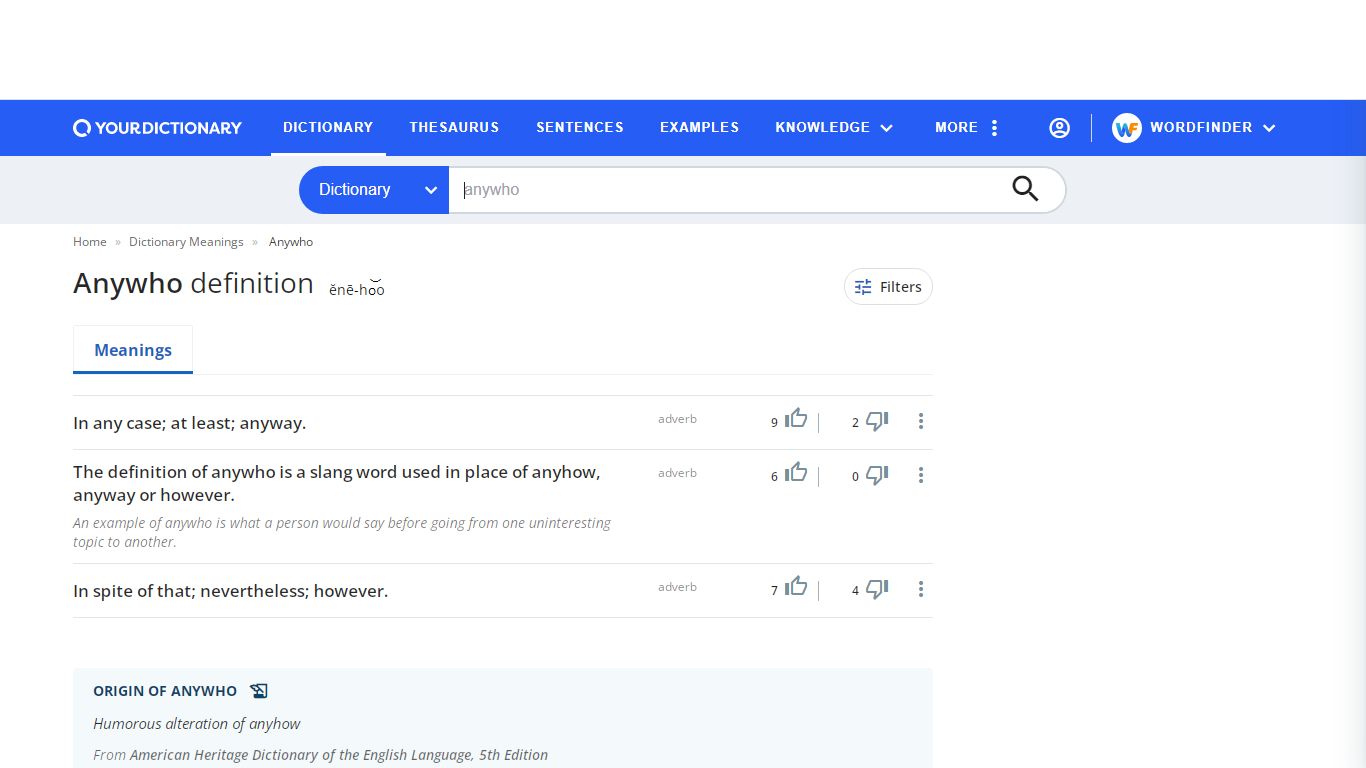Open the user account icon

[x=1059, y=128]
